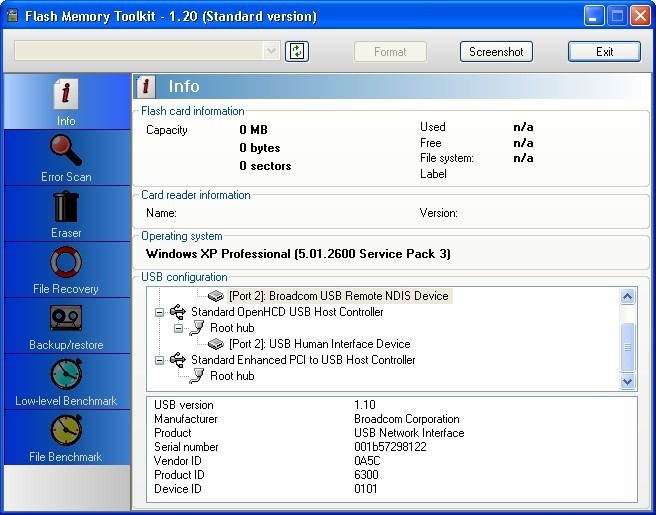Screen dimensions: 656x515
Task: Select the File Recovery lifebuoy icon
Action: tap(66, 262)
